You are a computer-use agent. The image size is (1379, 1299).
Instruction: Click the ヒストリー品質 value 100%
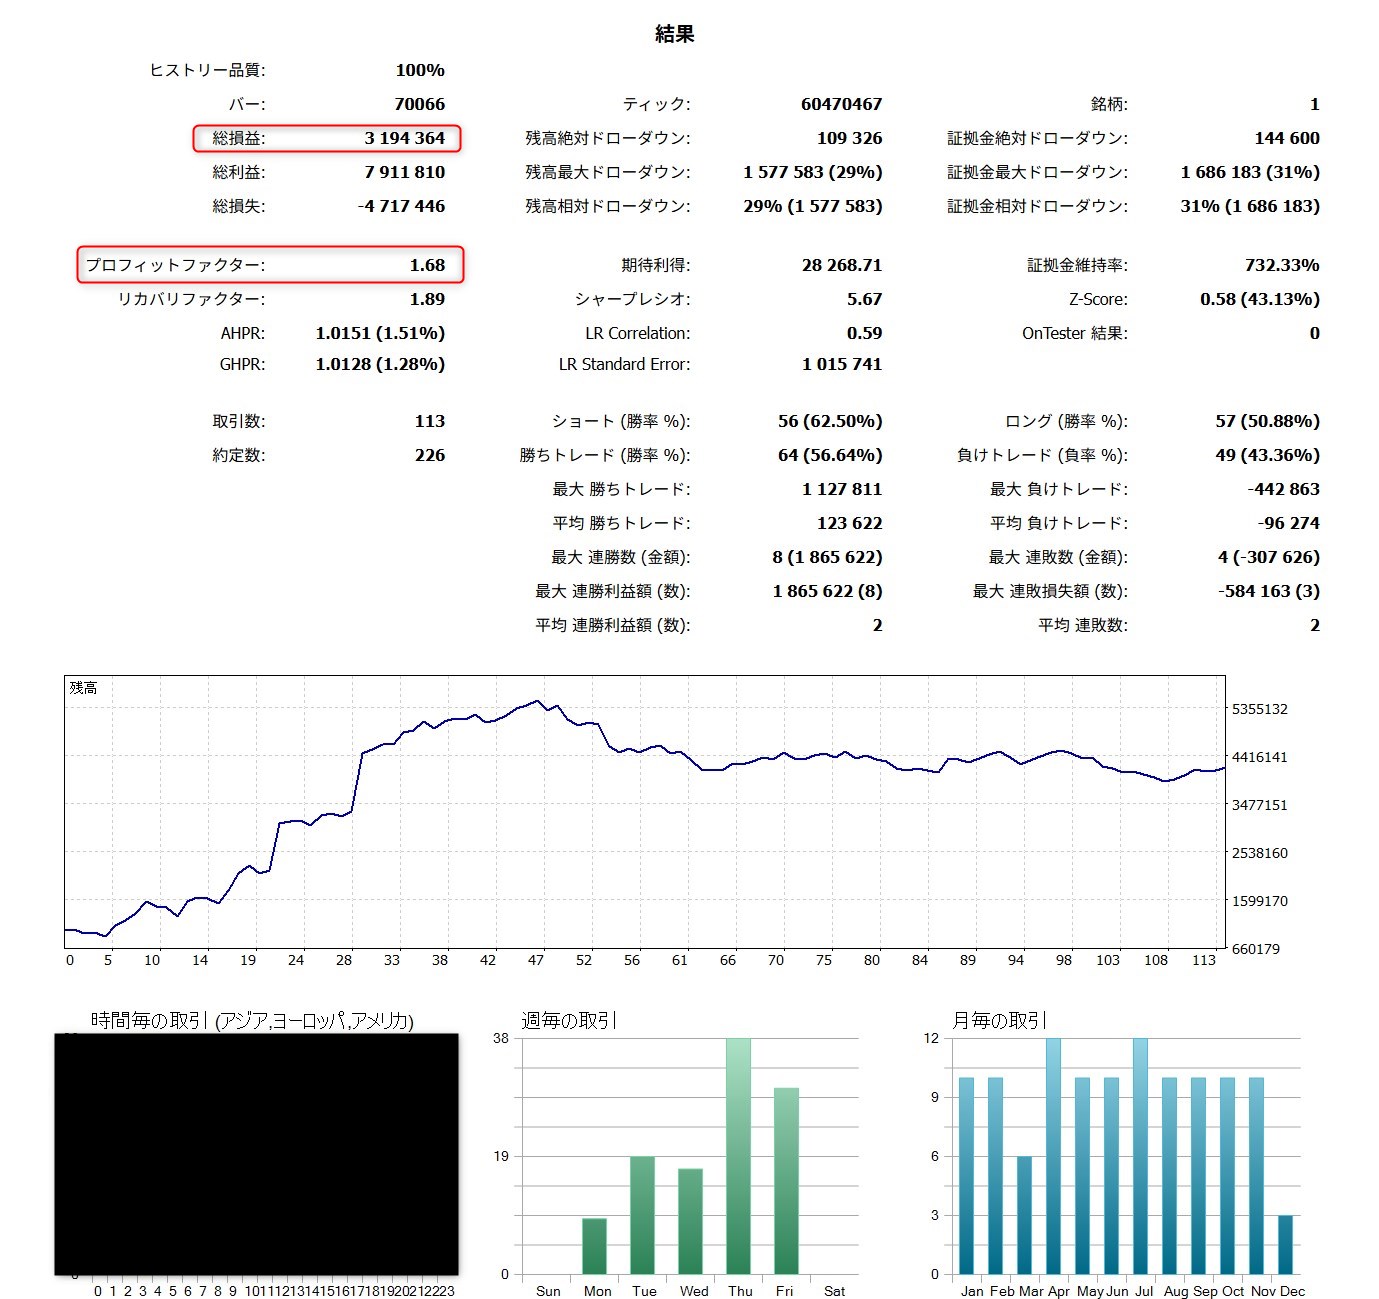(420, 70)
